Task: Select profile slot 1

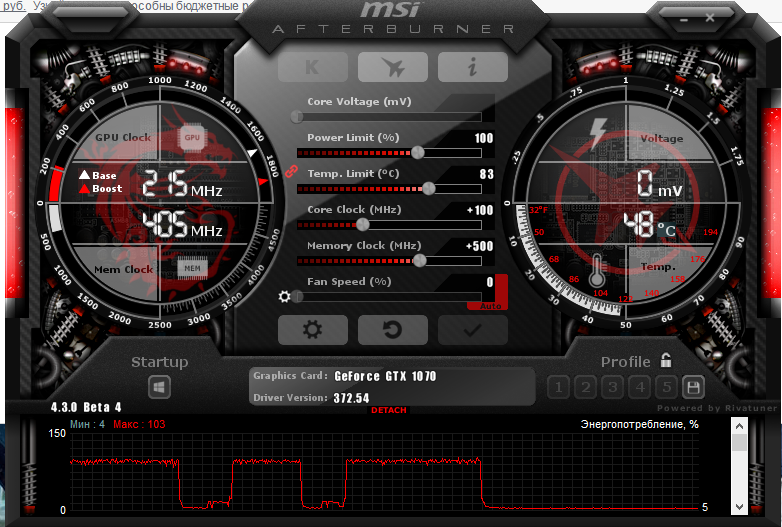Action: 559,387
